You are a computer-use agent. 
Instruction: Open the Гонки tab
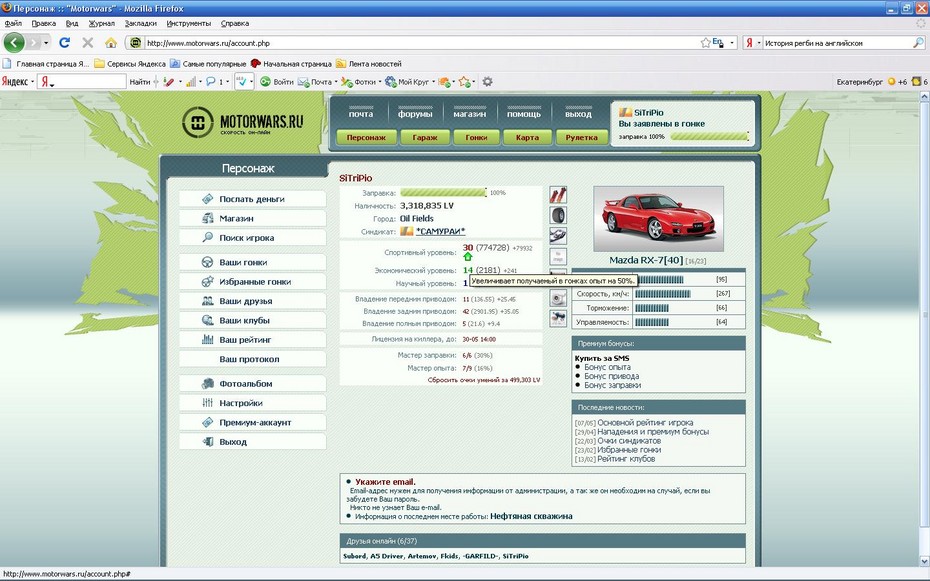pyautogui.click(x=476, y=138)
